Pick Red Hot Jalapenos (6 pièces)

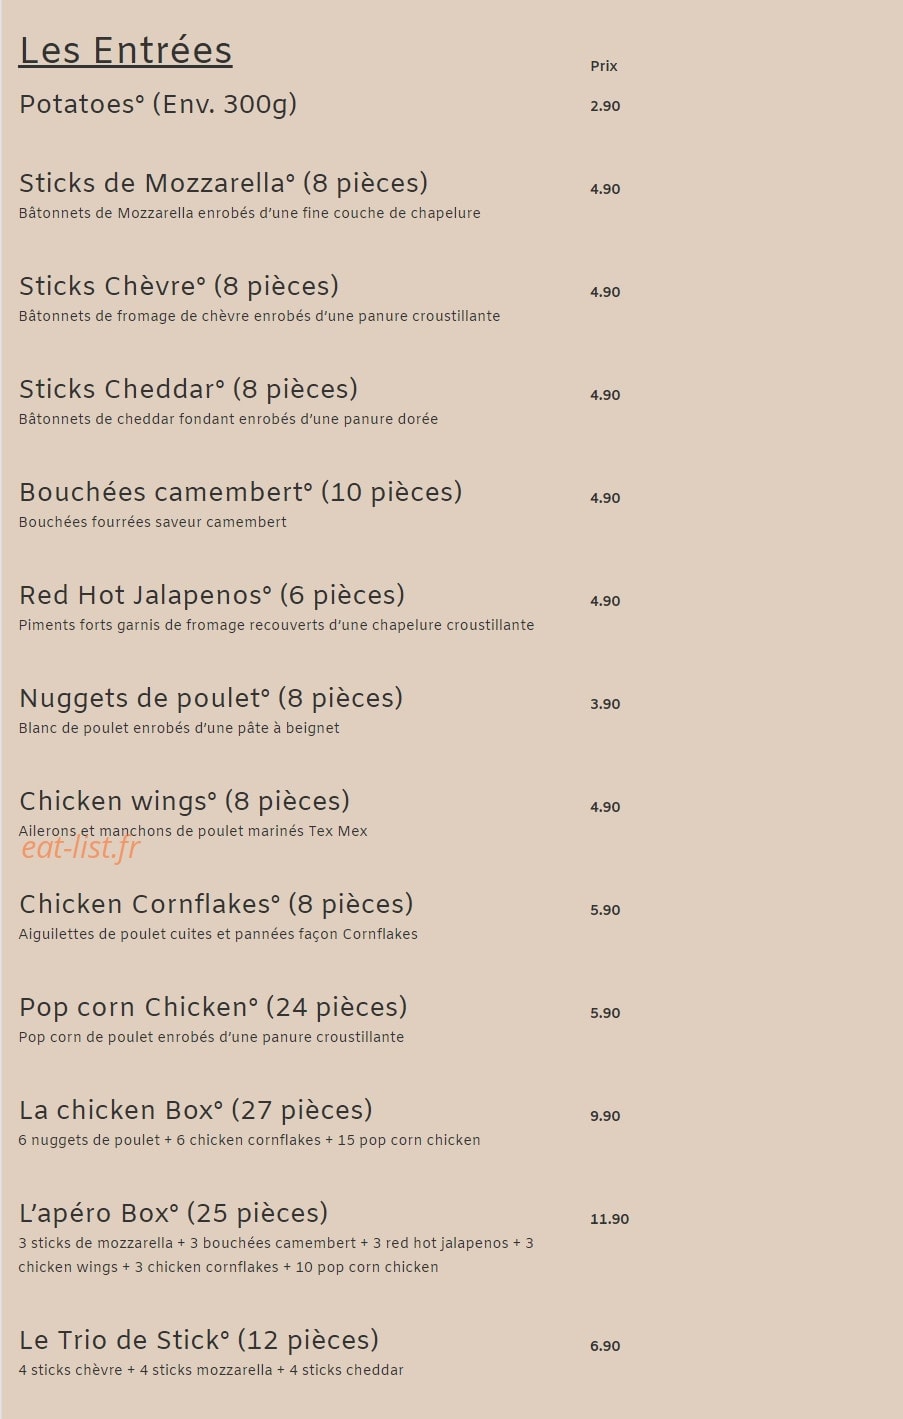tap(212, 595)
